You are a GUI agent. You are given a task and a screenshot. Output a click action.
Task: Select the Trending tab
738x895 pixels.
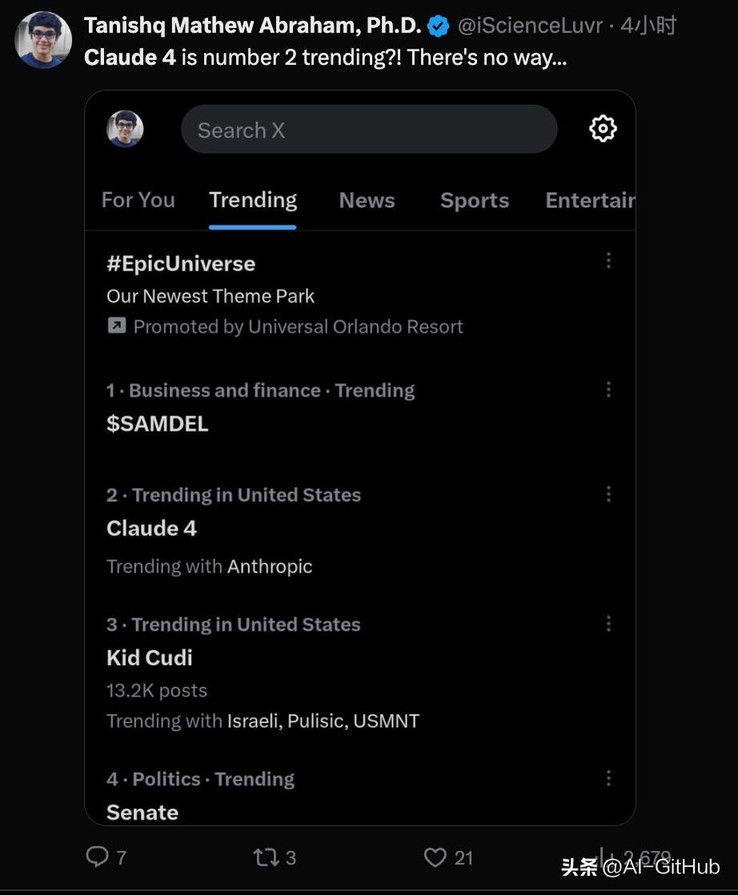[x=253, y=200]
